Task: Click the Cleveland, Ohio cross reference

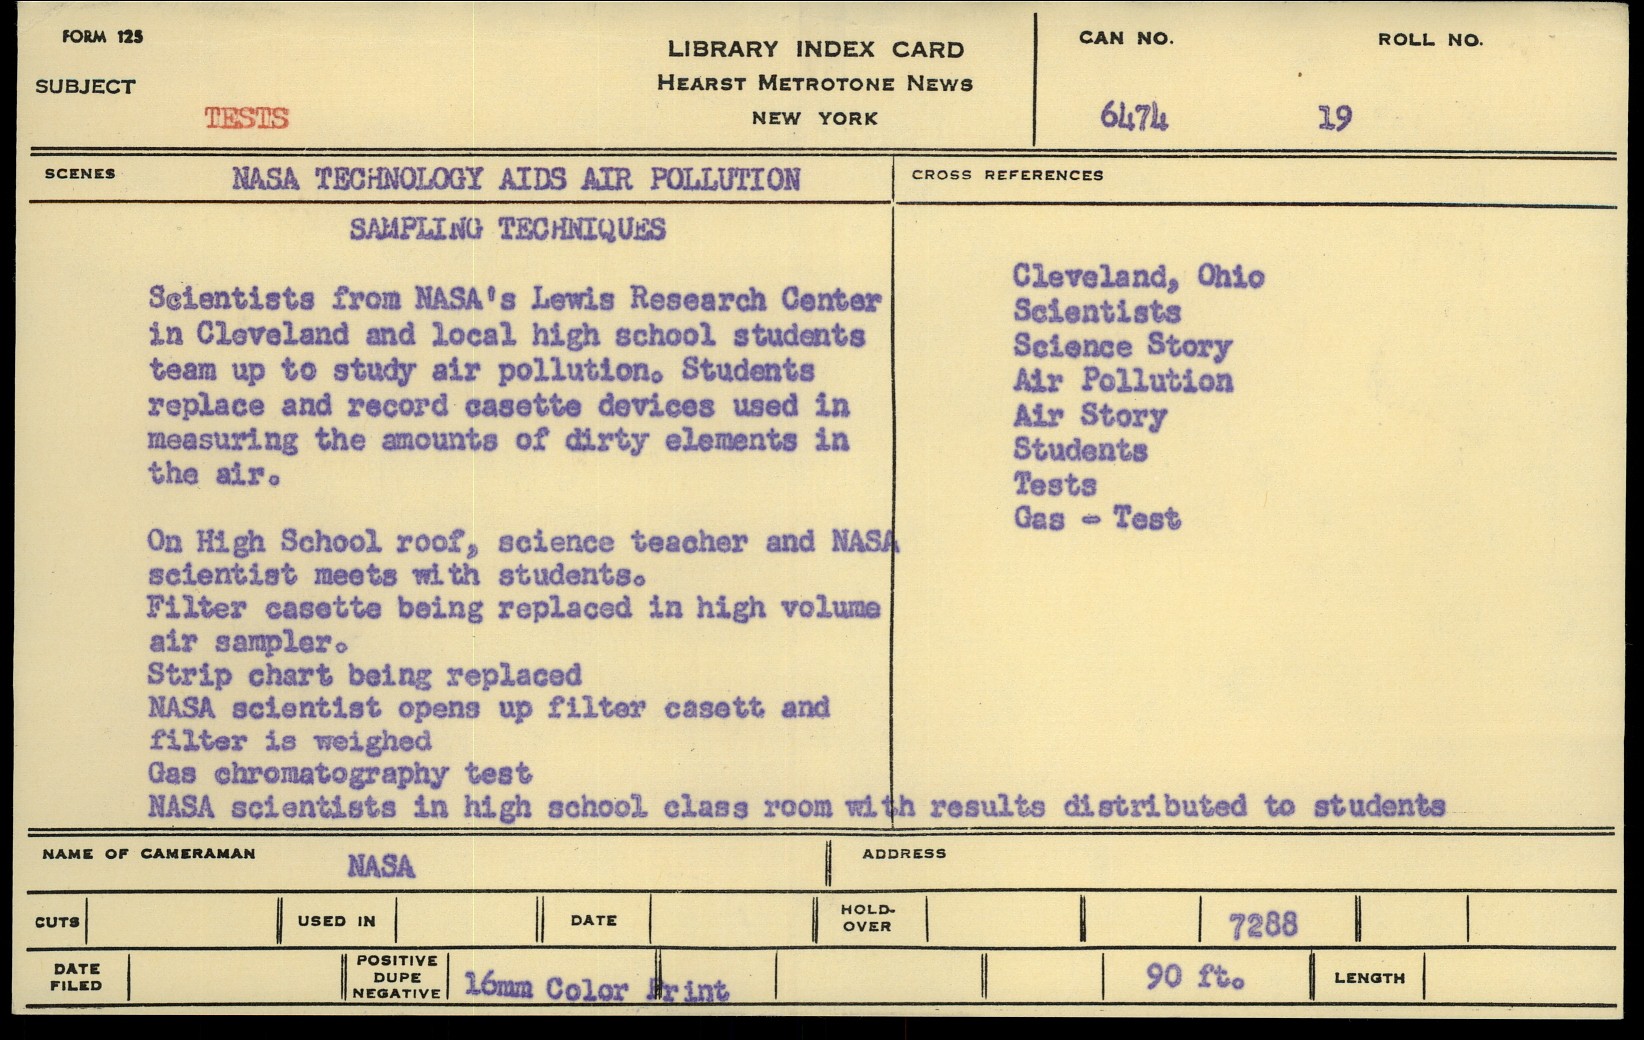Action: pos(1138,276)
